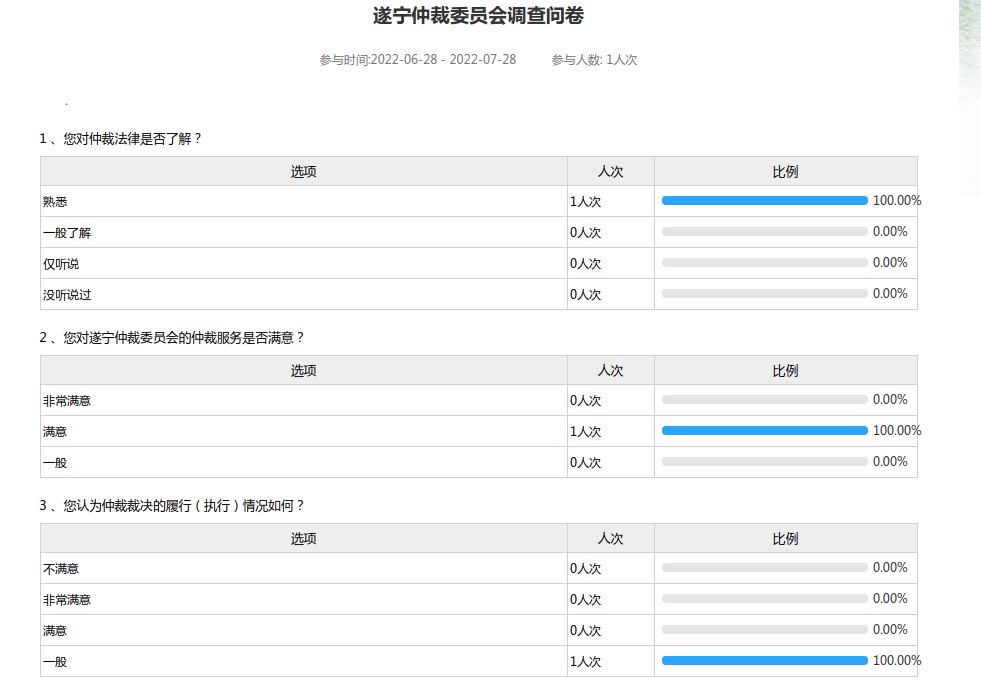
Task: Click the full blue progress bar for 熟悉
Action: [764, 201]
